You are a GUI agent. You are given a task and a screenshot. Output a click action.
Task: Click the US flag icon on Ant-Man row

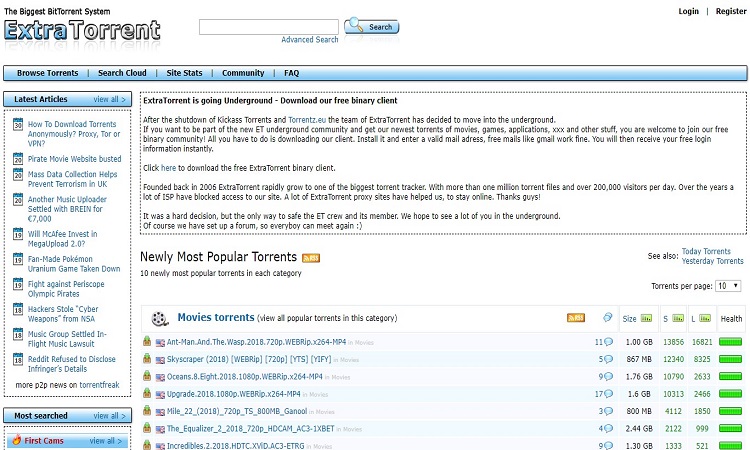(x=160, y=342)
